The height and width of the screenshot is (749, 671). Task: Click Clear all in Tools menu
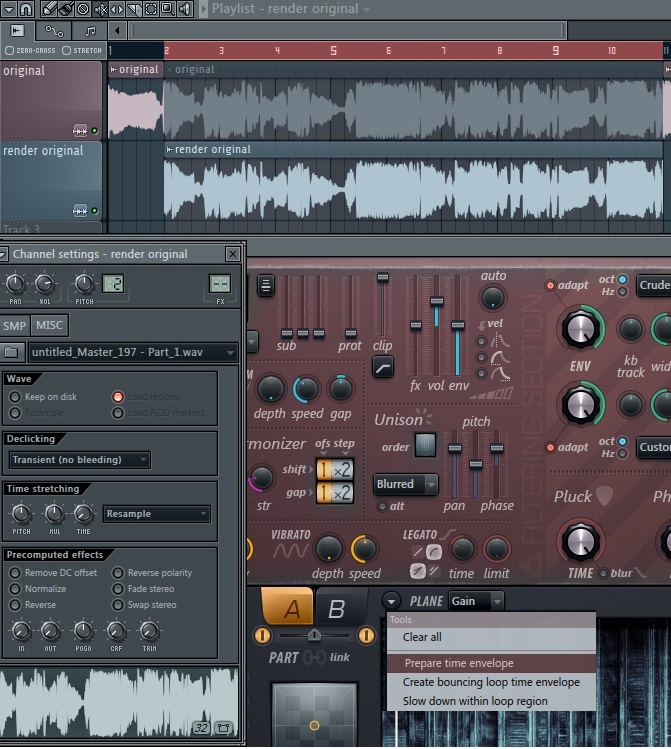click(422, 637)
